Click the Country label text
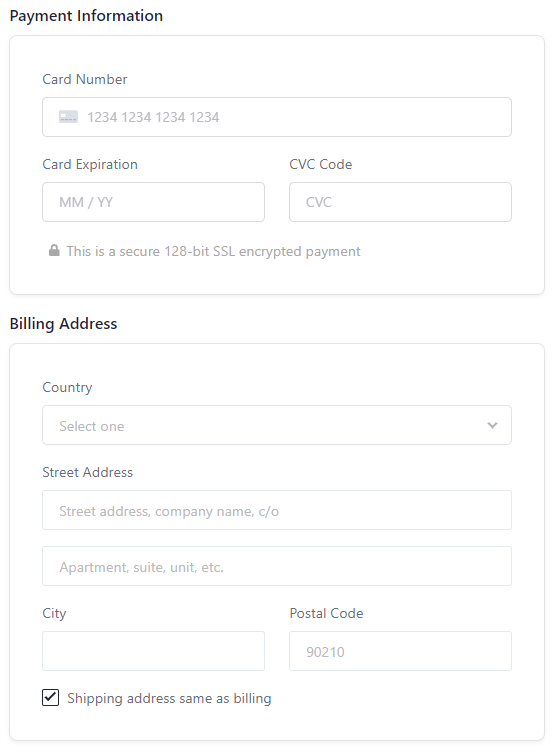Image resolution: width=556 pixels, height=753 pixels. click(67, 388)
